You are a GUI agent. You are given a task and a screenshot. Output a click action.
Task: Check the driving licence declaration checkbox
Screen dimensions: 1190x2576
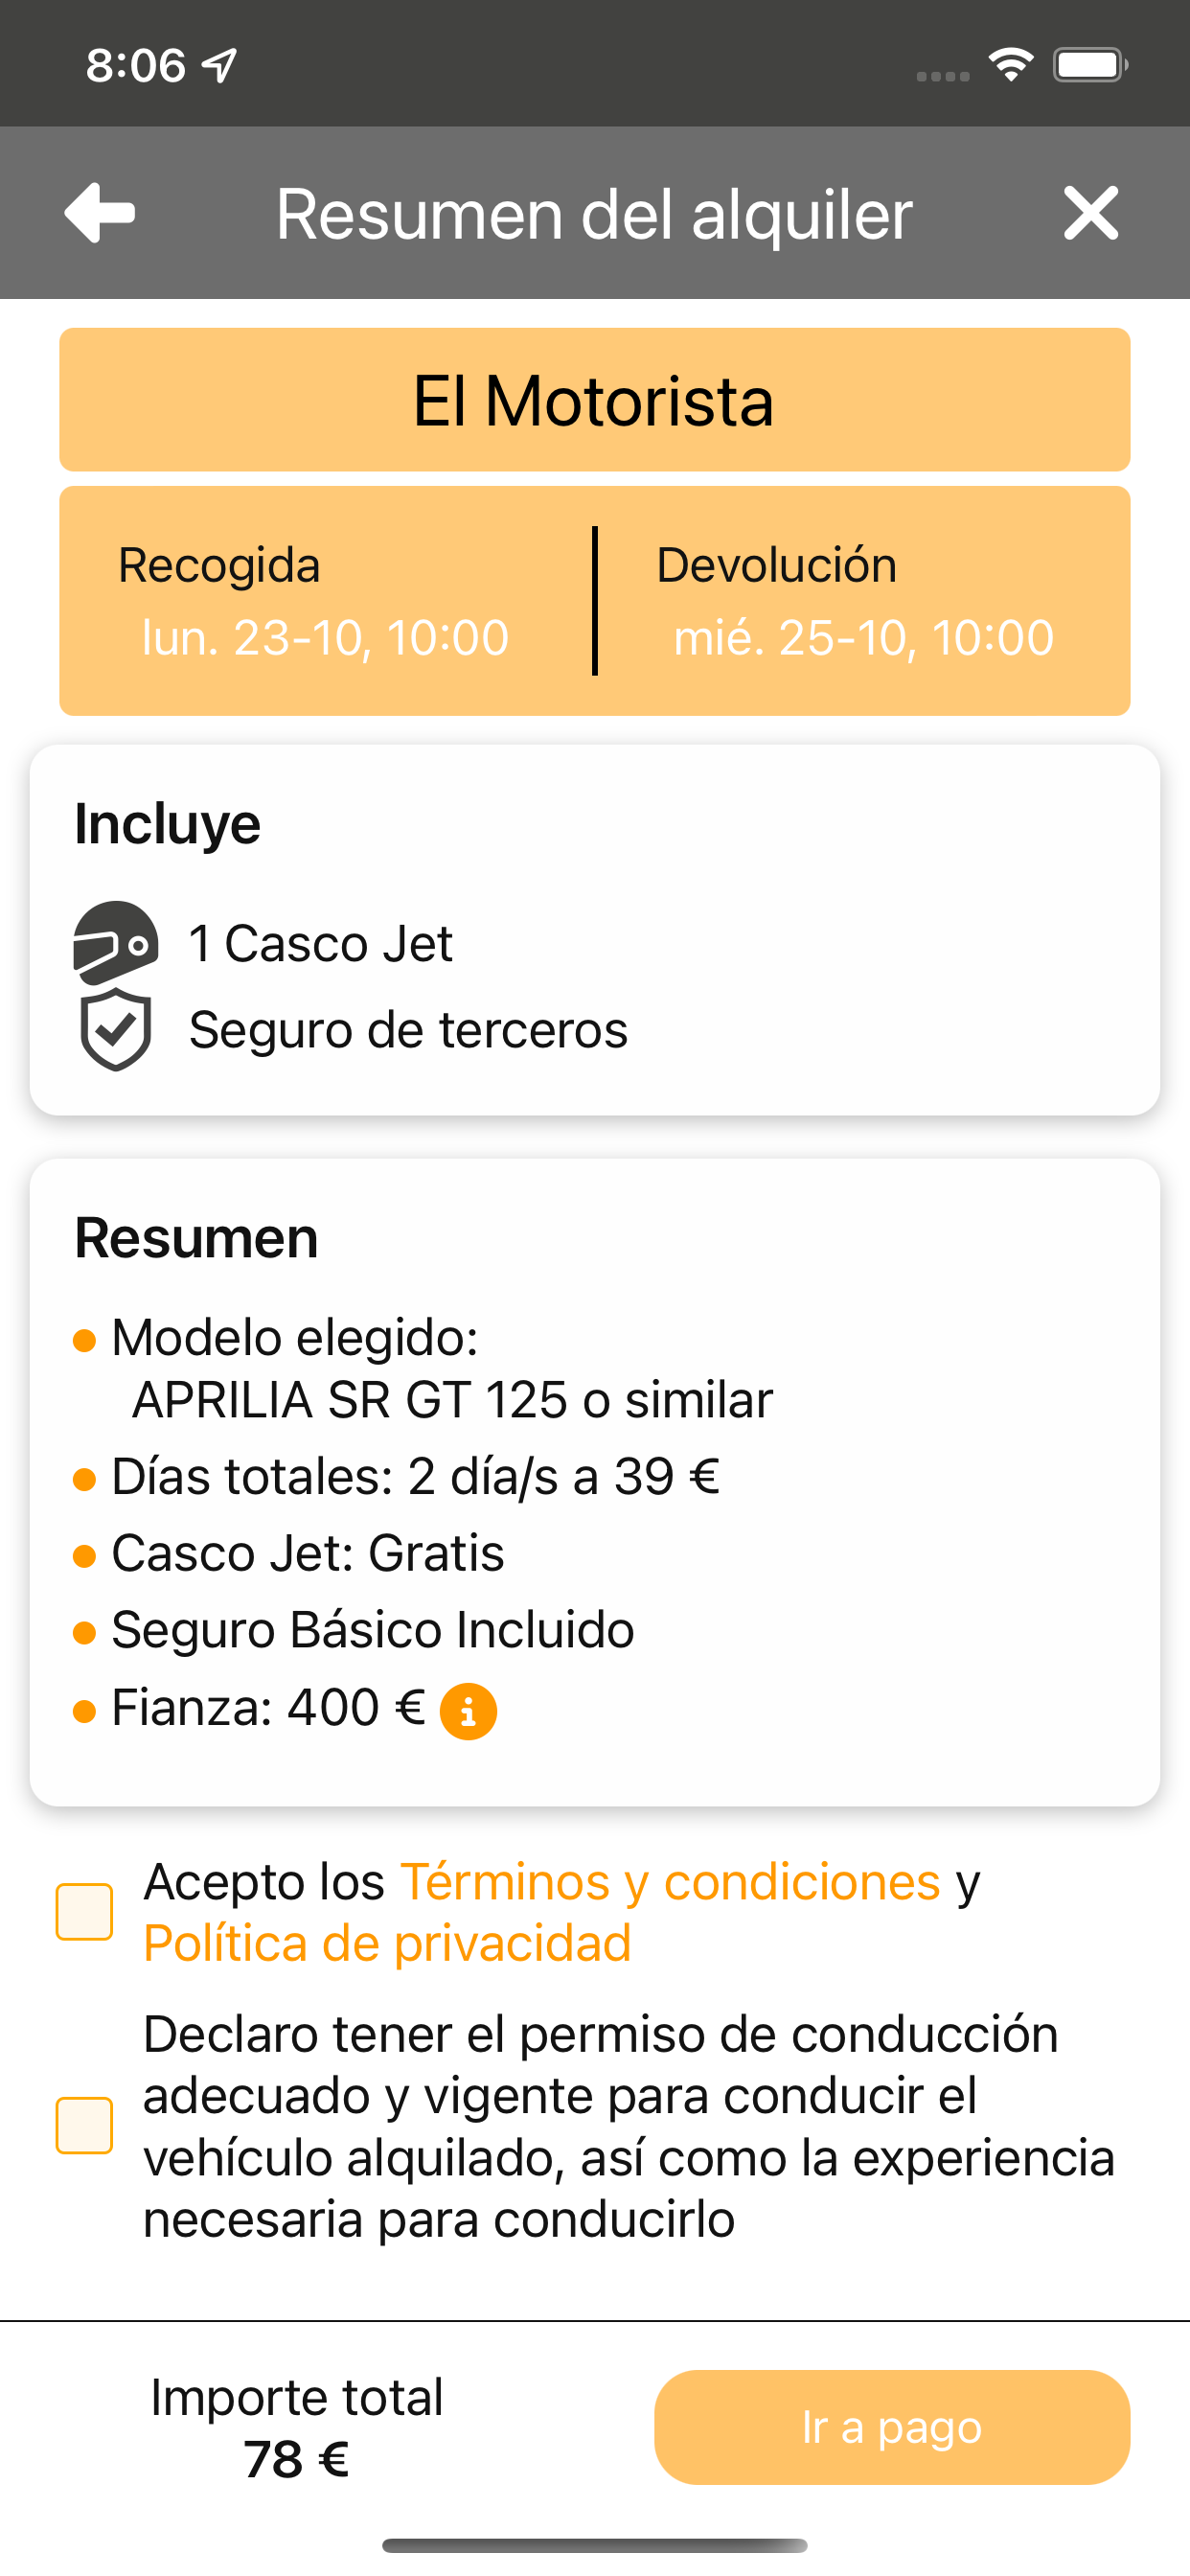(84, 2125)
